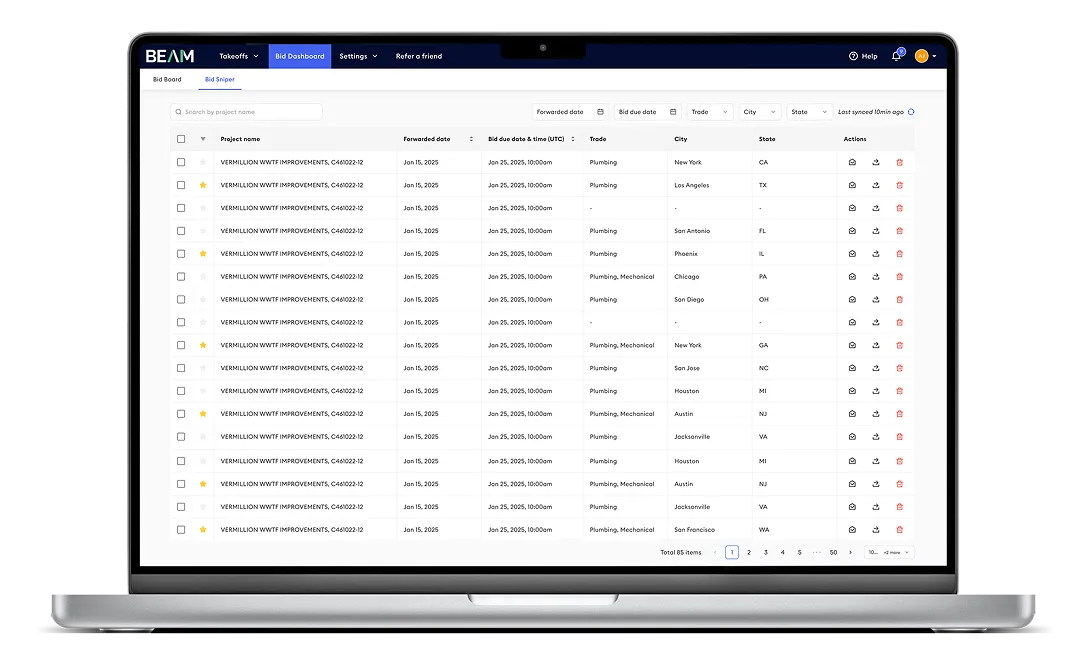Image resolution: width=1079 pixels, height=666 pixels.
Task: Check the box for the Phoenix row
Action: tap(181, 254)
